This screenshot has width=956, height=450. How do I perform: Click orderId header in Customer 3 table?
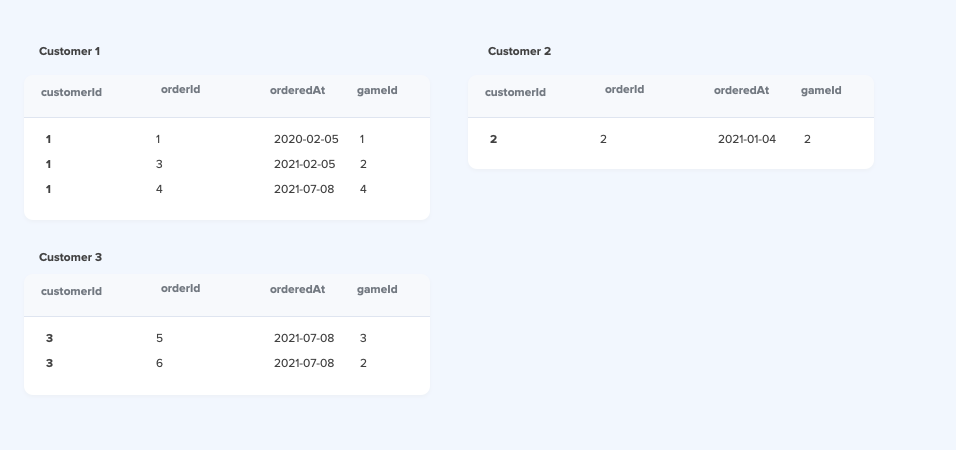coord(180,289)
